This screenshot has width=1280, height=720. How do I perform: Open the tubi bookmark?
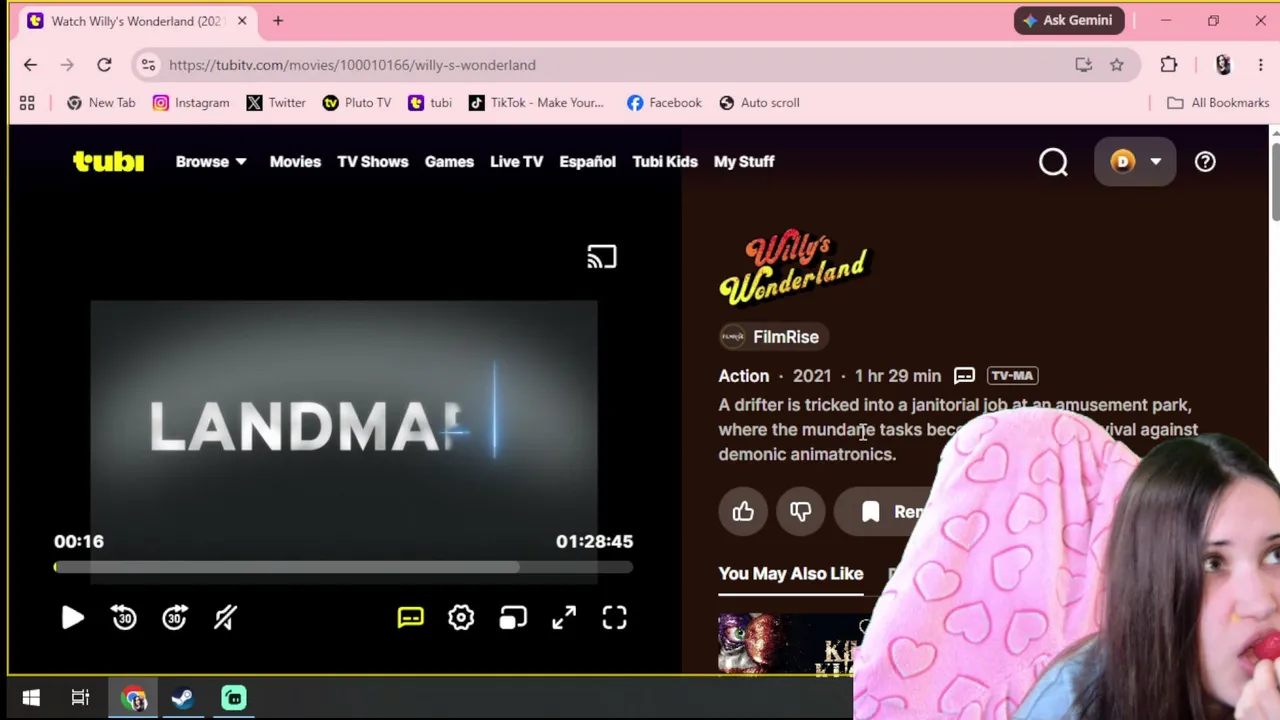[430, 103]
